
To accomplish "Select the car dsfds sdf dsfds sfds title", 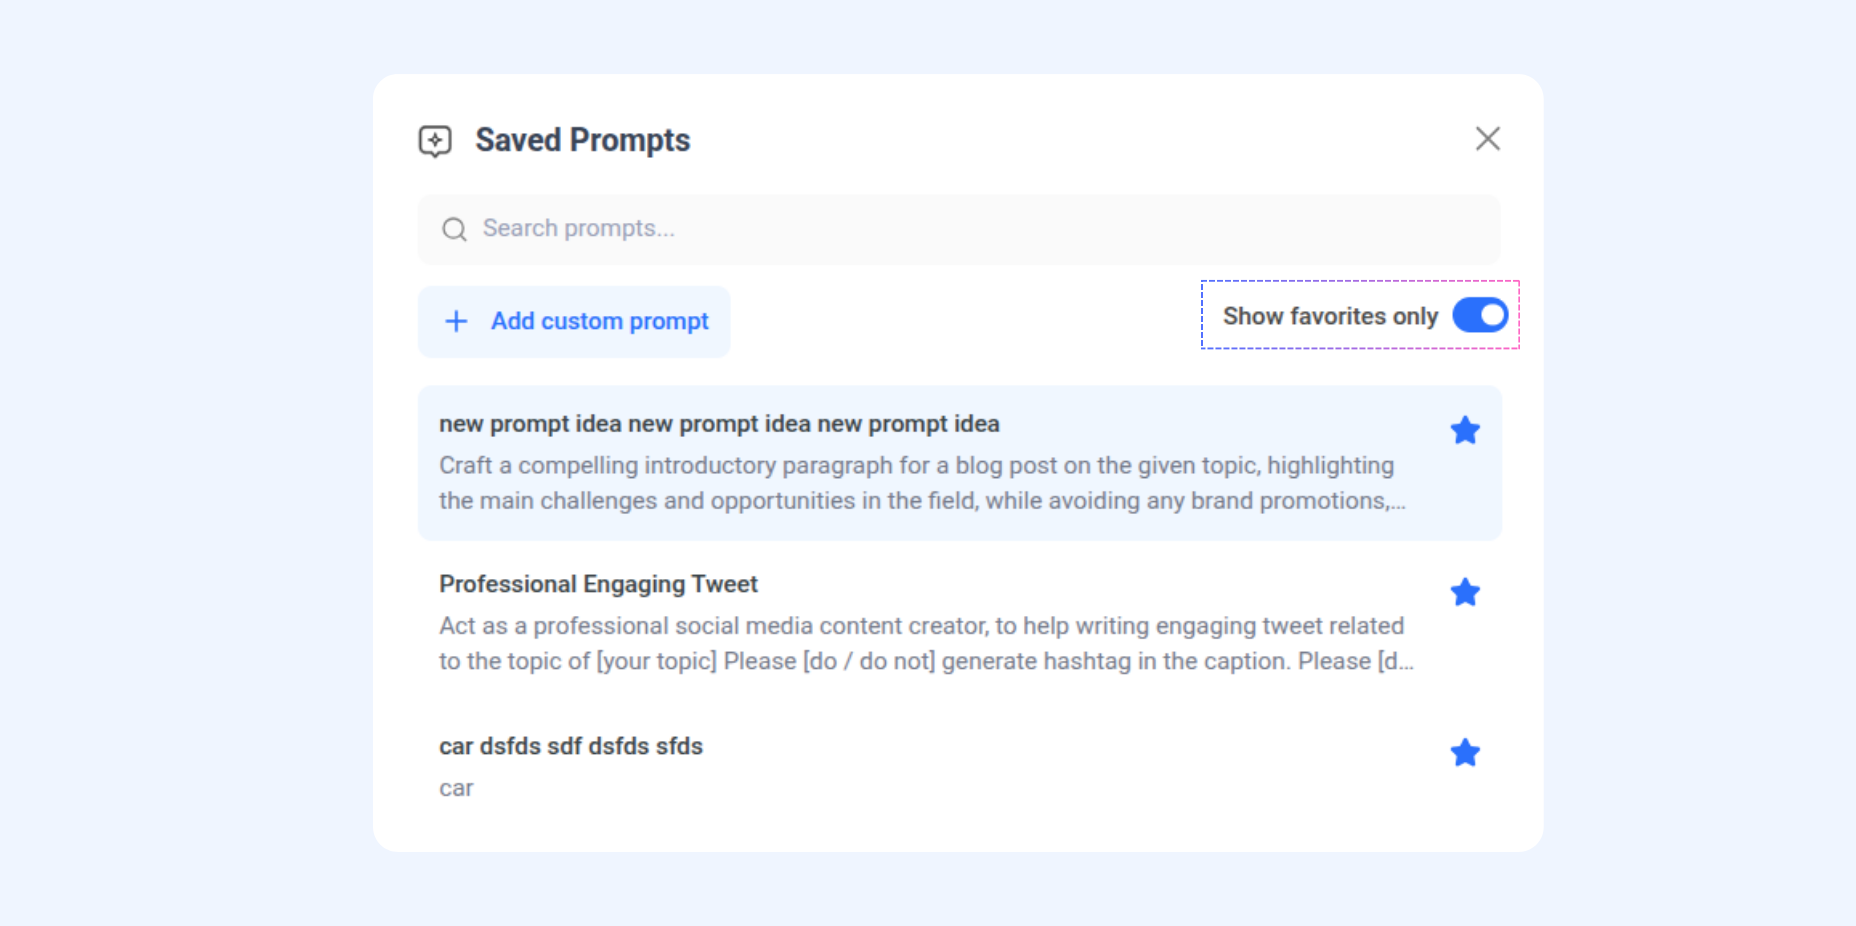I will tap(570, 746).
